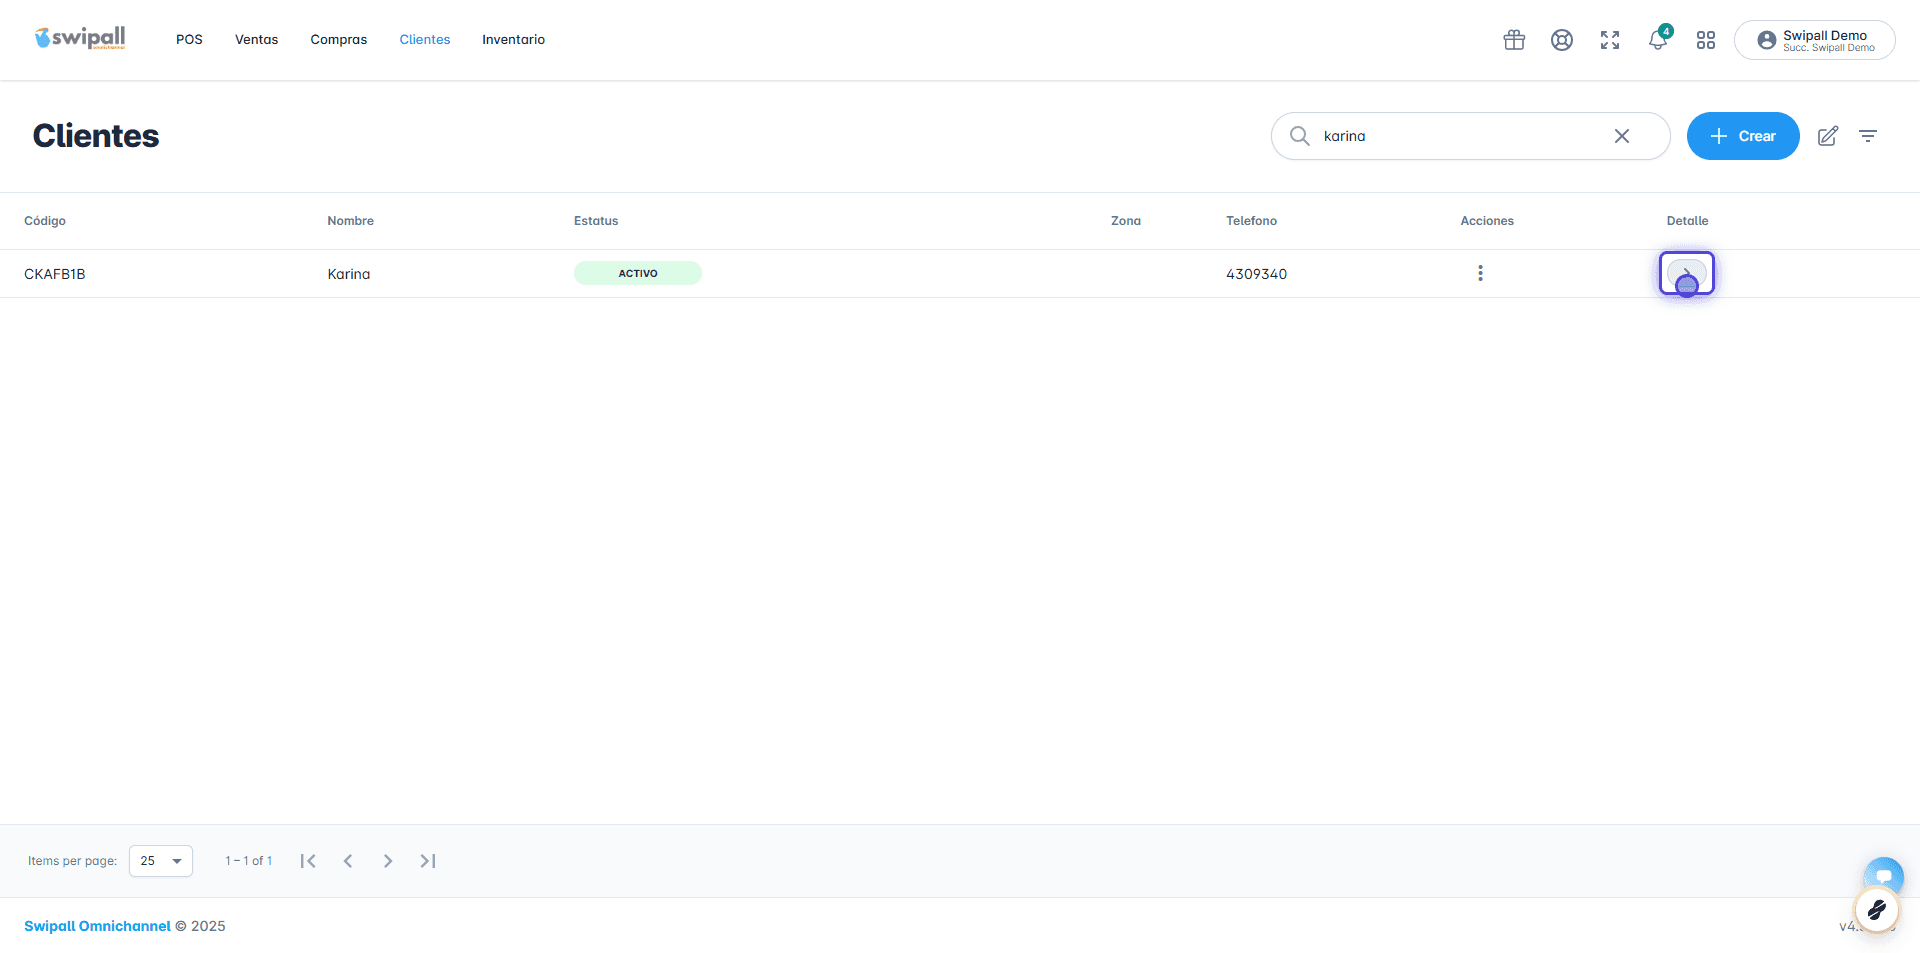Image resolution: width=1920 pixels, height=953 pixels.
Task: Open actions menu for Karina
Action: click(1480, 273)
